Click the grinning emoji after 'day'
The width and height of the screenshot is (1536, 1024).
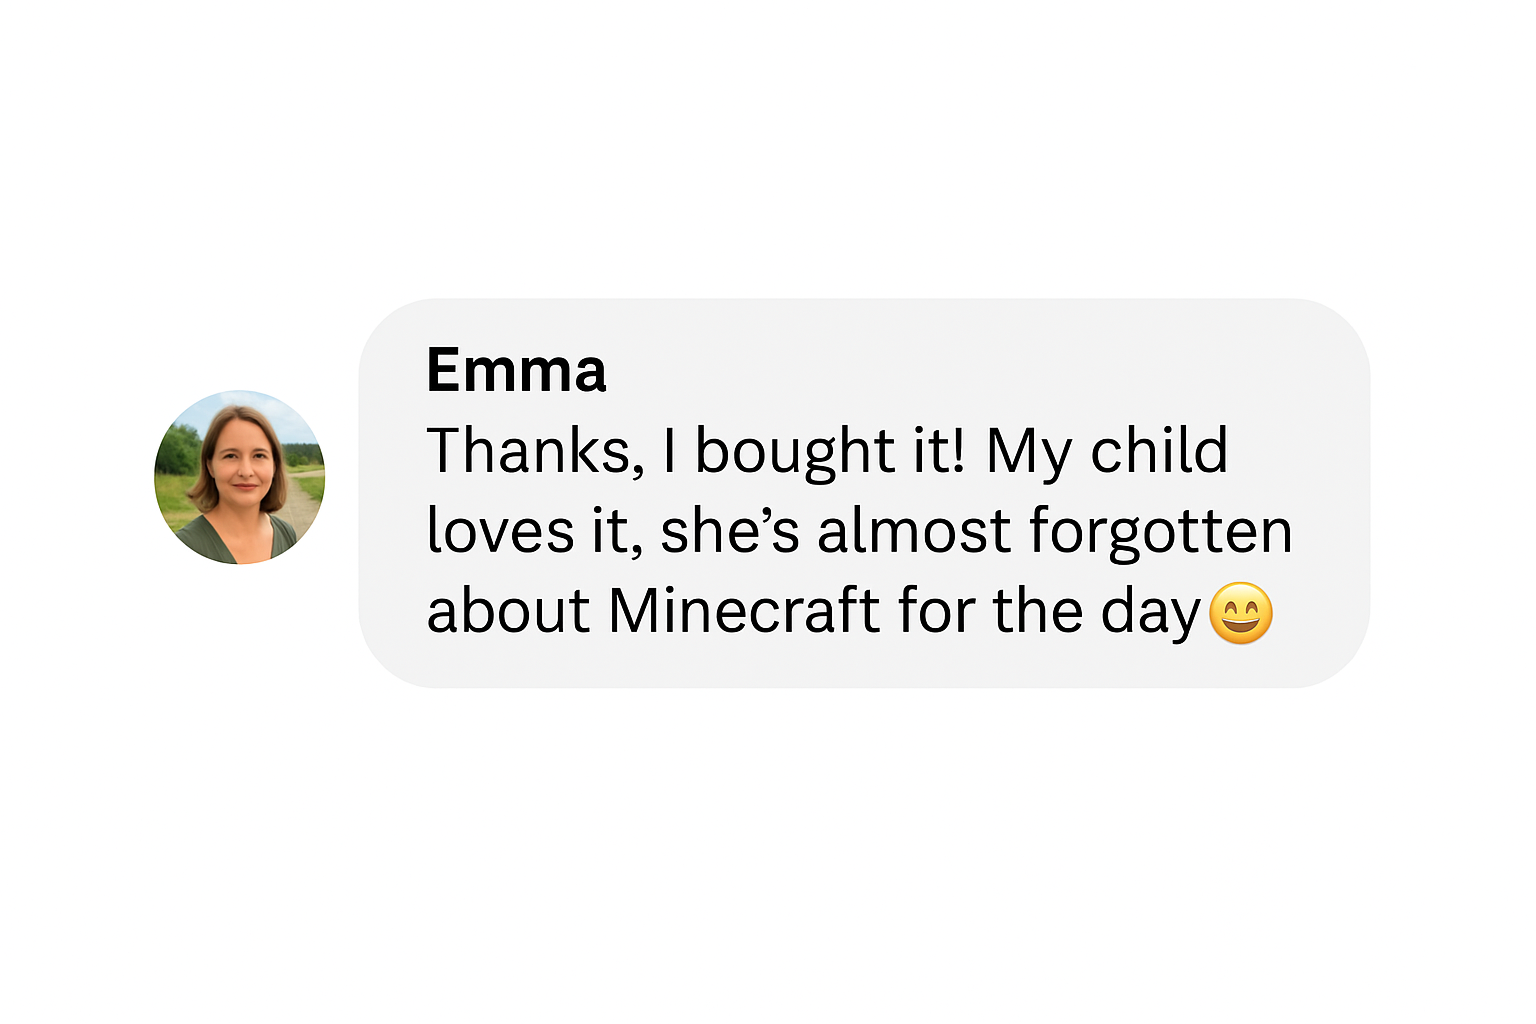1241,613
